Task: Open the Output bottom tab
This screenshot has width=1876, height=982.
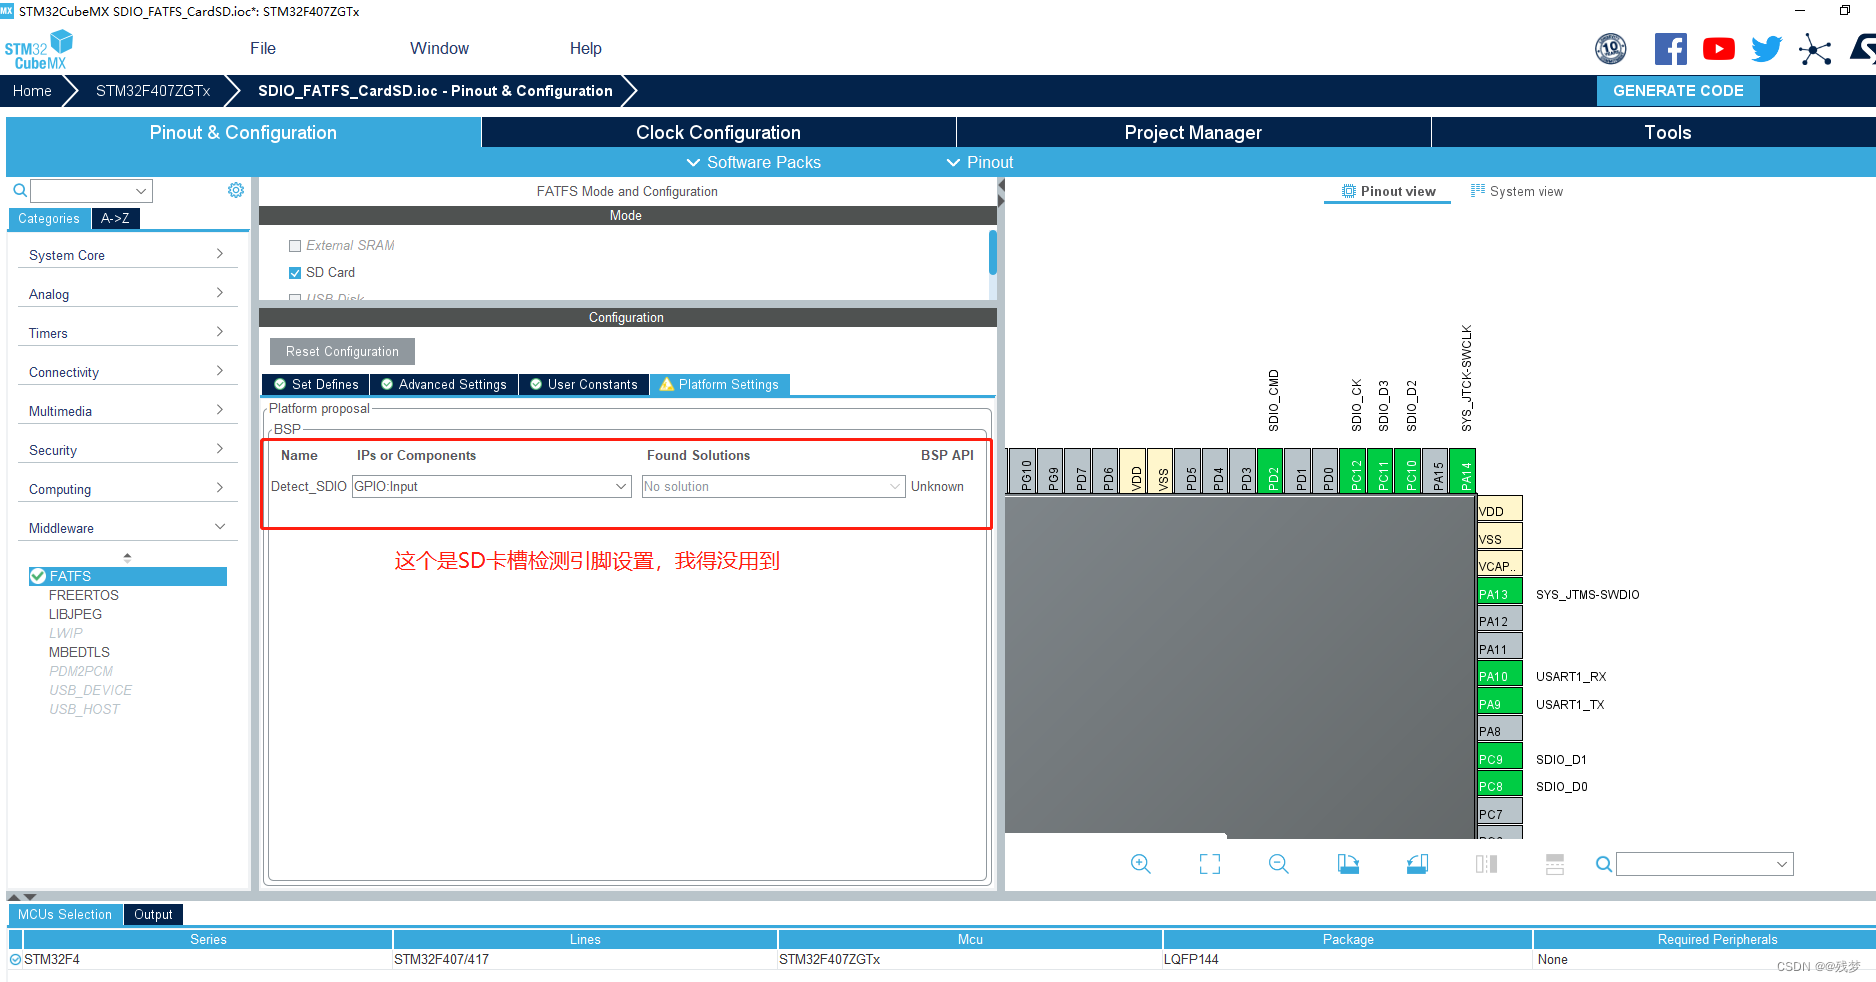Action: coord(153,914)
